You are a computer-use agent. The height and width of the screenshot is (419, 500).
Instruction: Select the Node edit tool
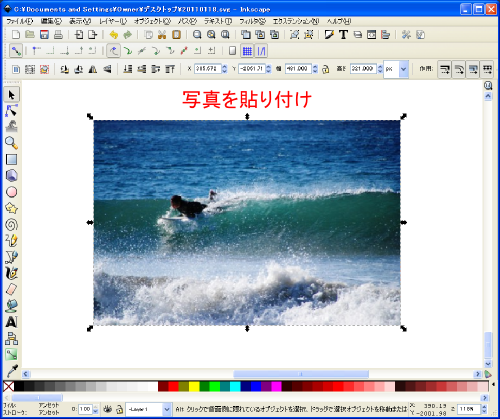pos(12,111)
